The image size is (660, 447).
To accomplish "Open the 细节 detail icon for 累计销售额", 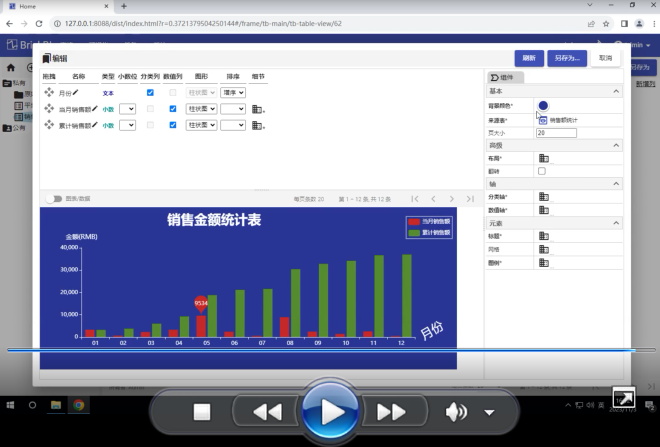I will (257, 125).
